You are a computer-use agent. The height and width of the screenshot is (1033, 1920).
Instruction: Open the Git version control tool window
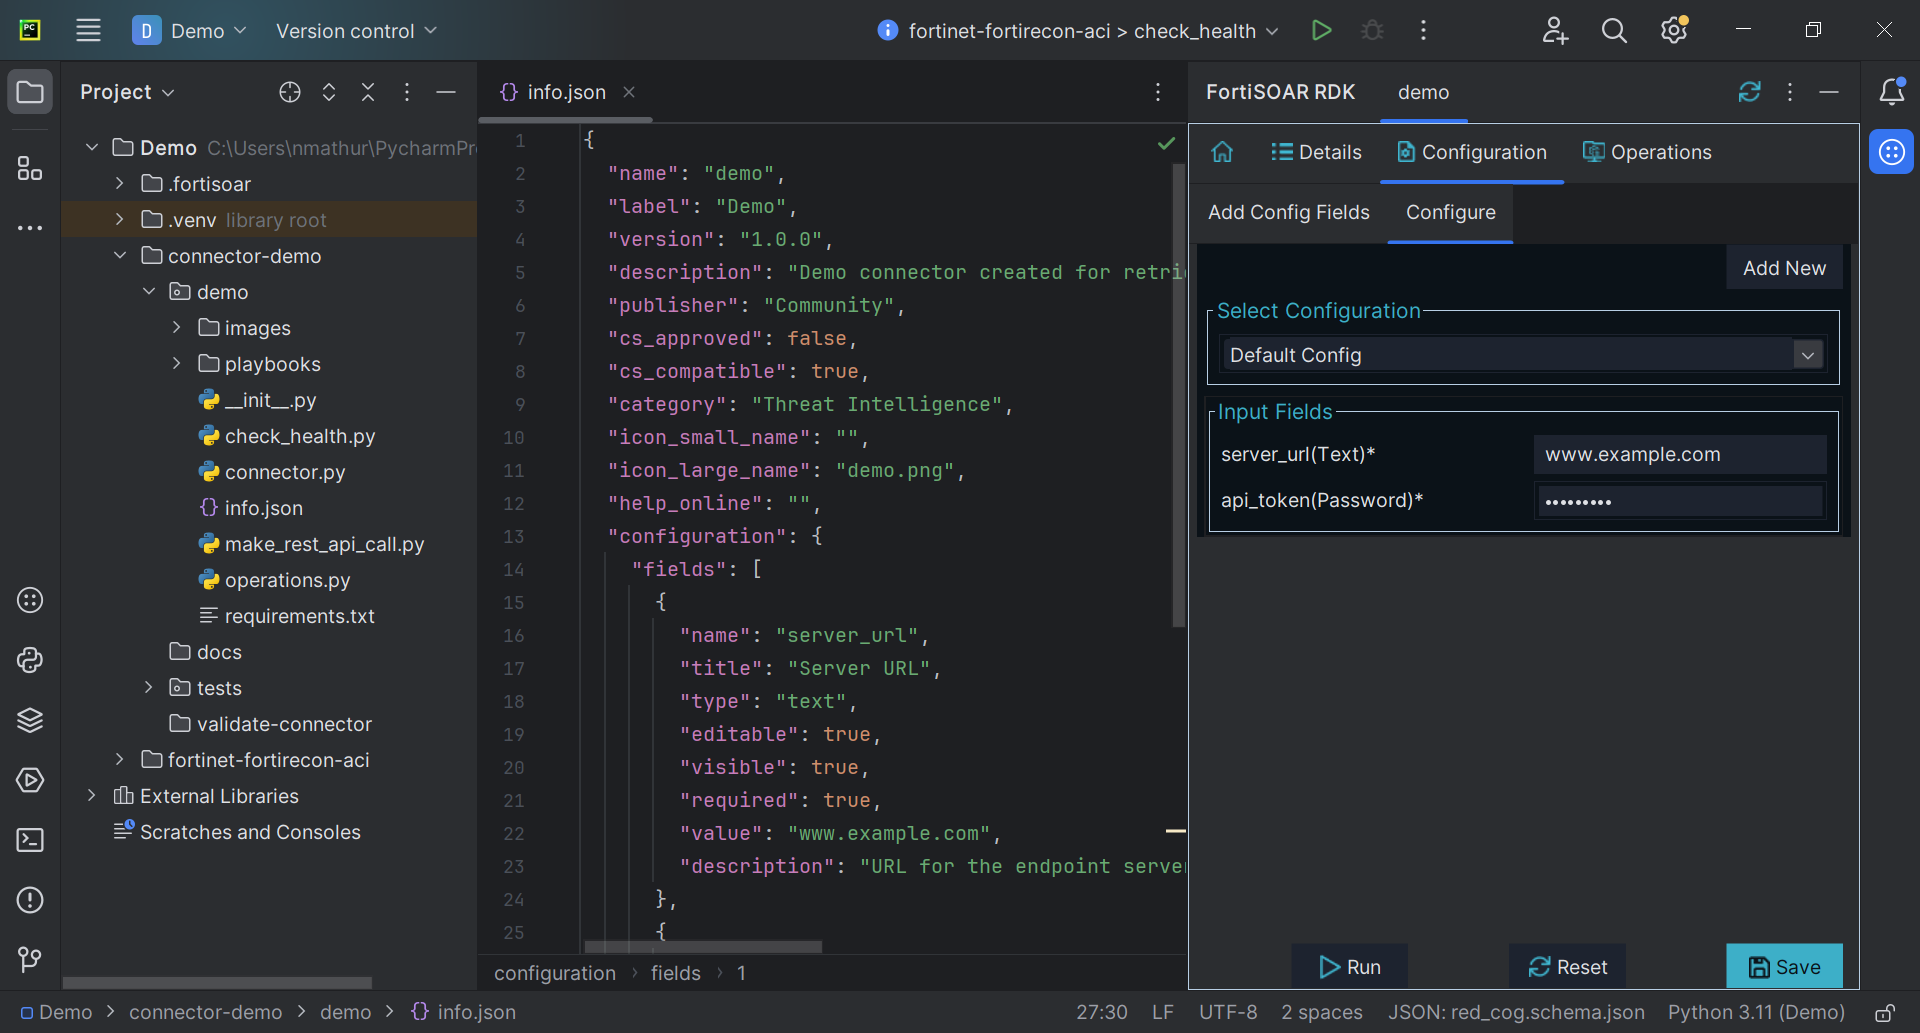tap(30, 960)
